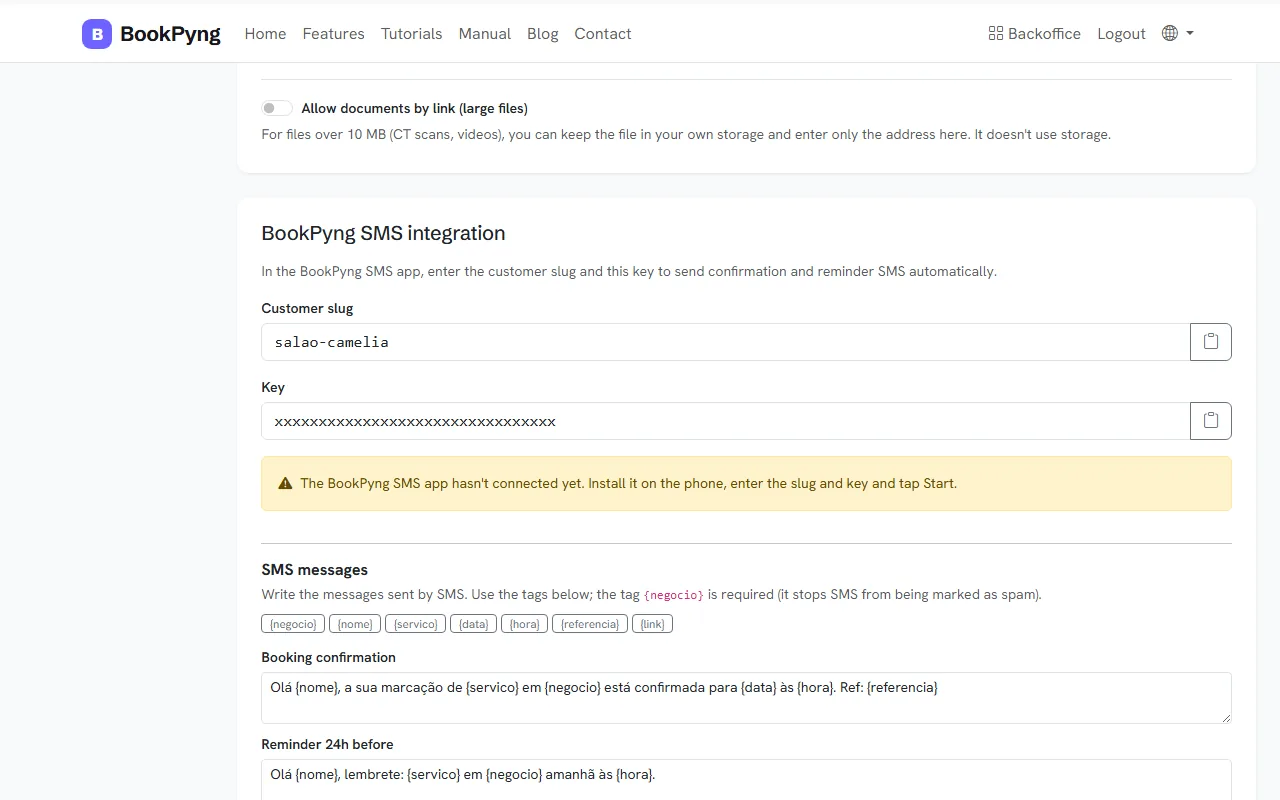Insert the {referencia} tag chip

590,624
